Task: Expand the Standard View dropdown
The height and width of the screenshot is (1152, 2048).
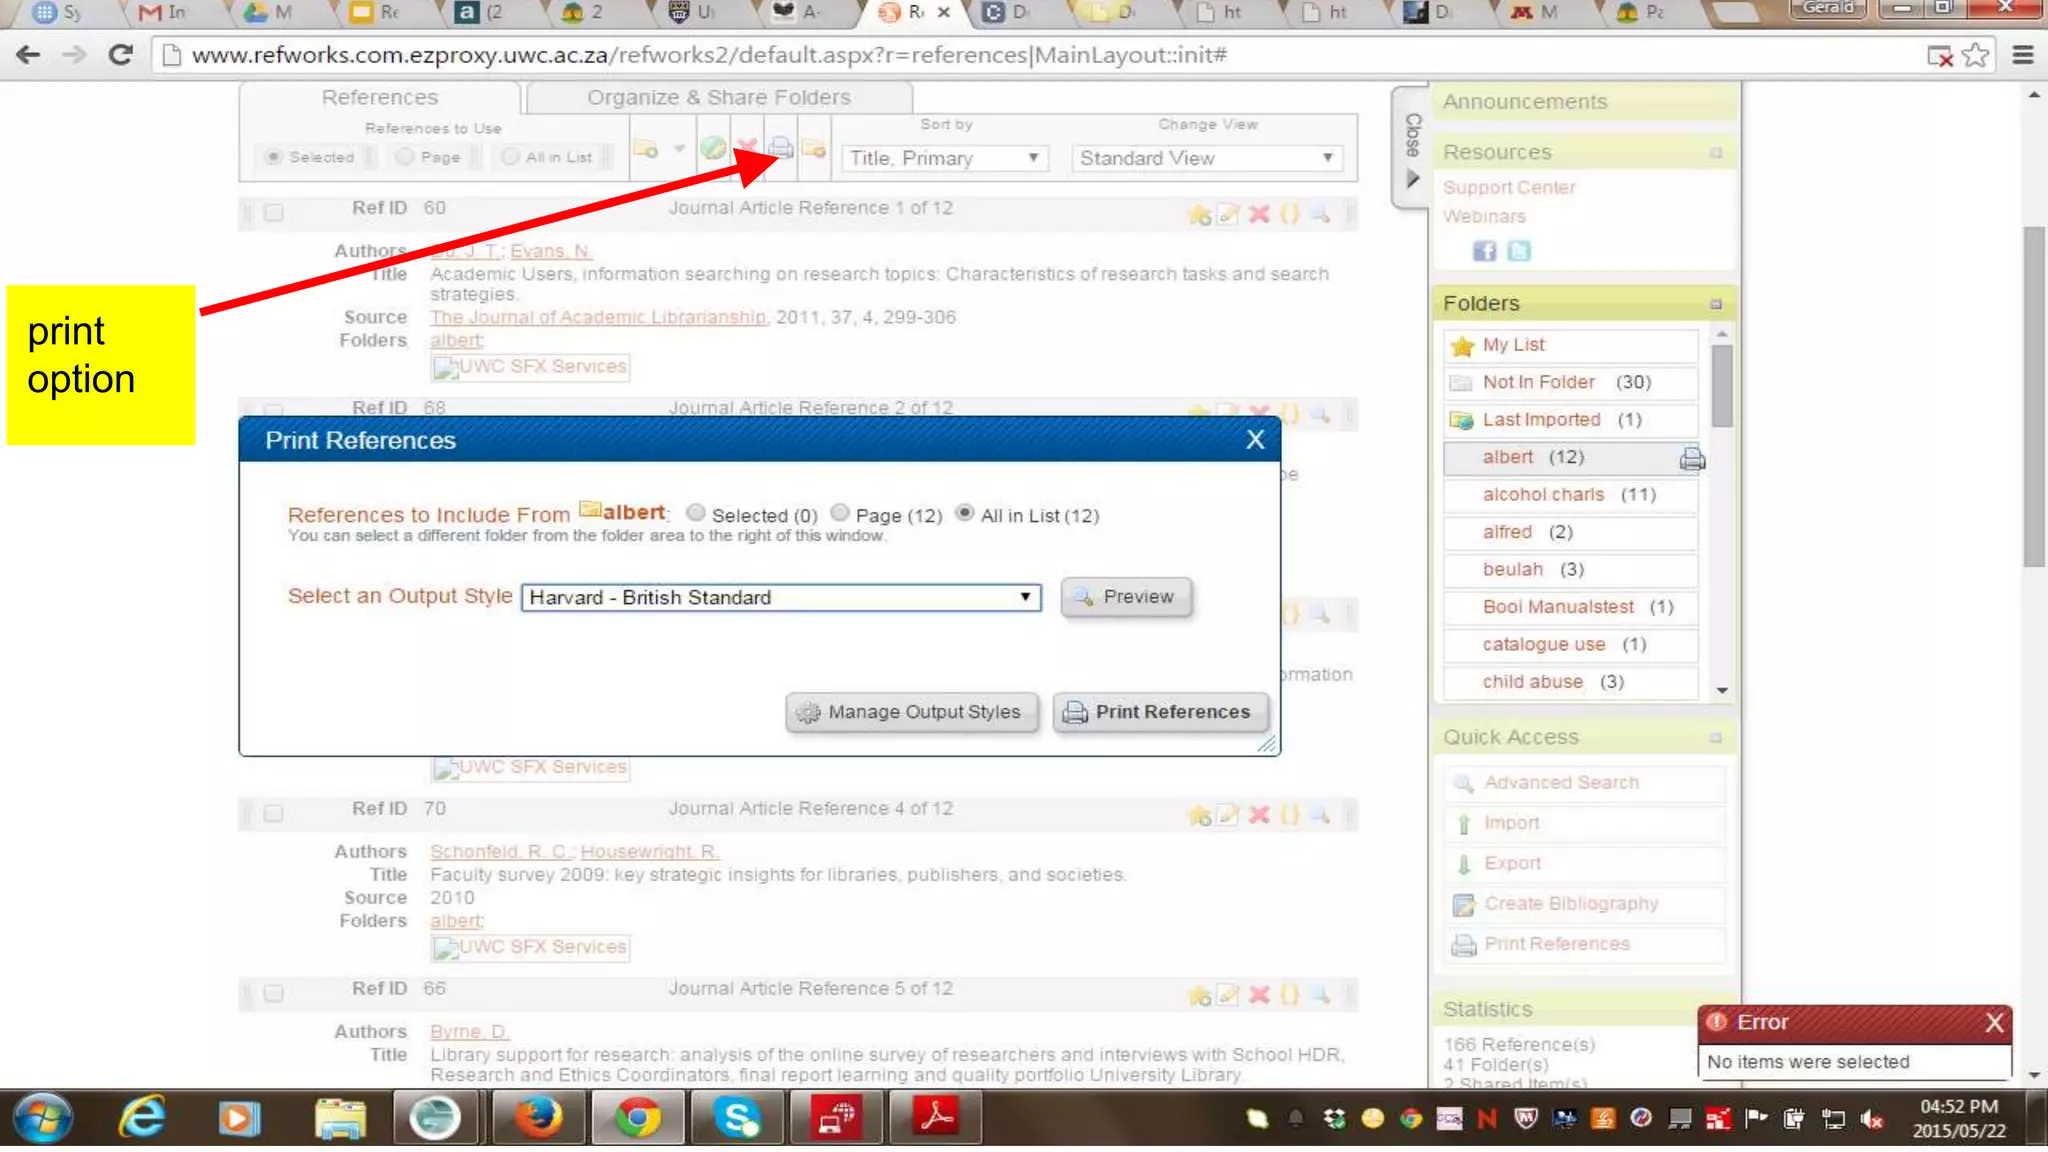Action: pyautogui.click(x=1205, y=158)
